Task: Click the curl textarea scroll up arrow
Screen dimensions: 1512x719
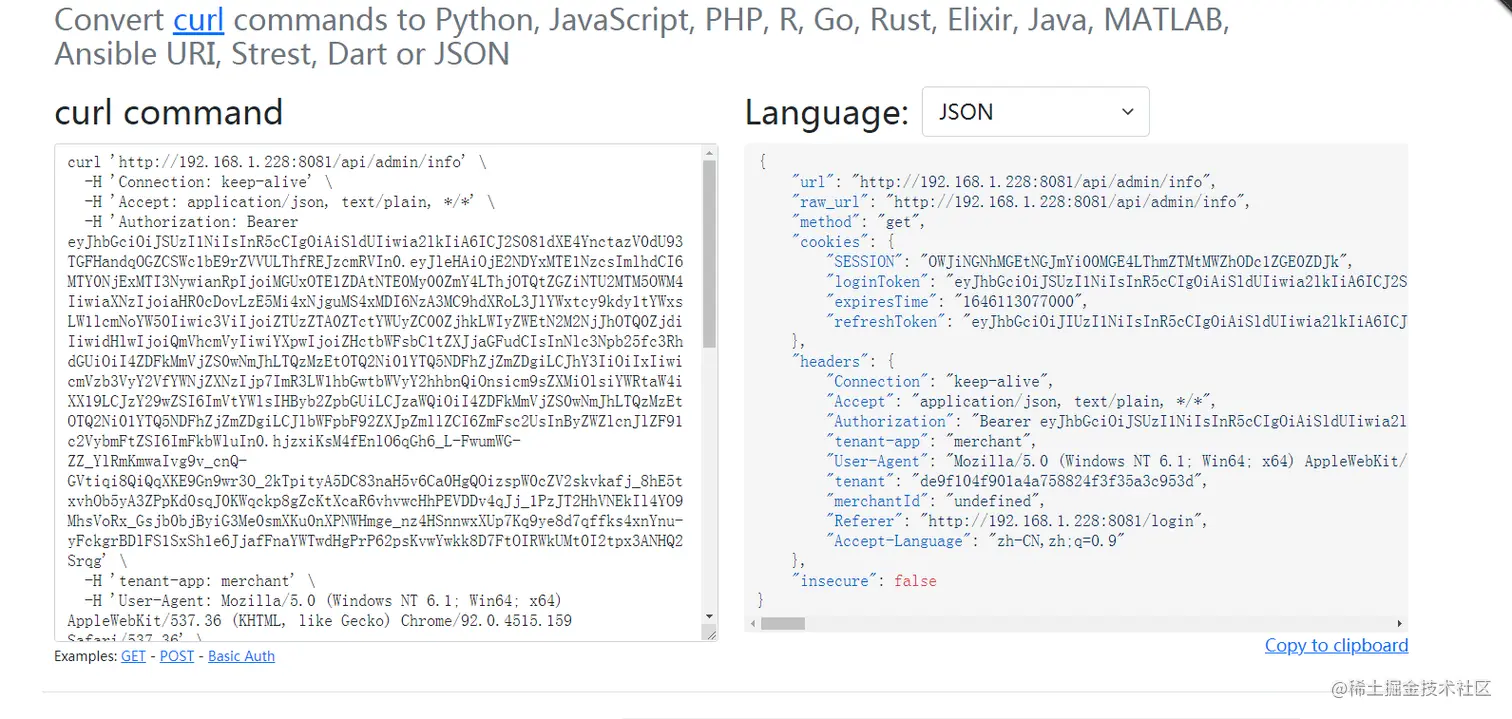Action: tap(710, 154)
